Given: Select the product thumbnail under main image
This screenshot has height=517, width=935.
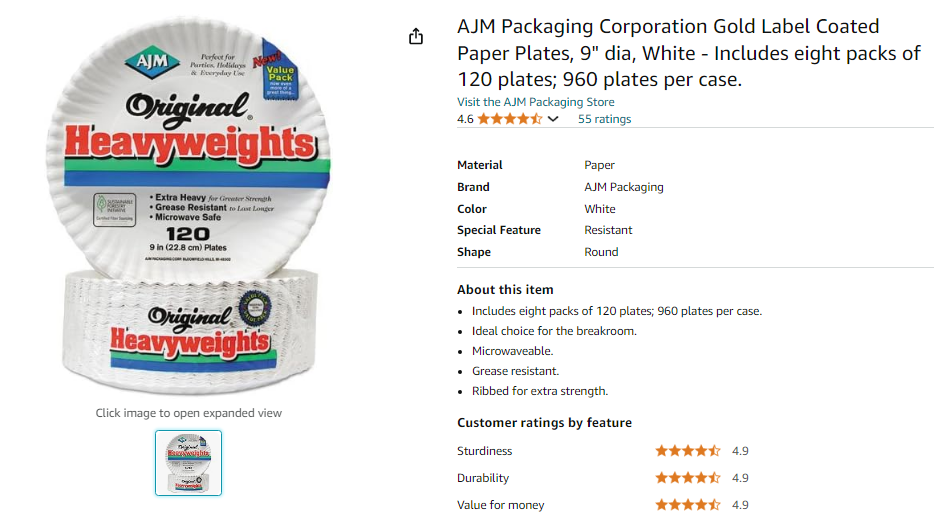Looking at the screenshot, I should click(188, 463).
